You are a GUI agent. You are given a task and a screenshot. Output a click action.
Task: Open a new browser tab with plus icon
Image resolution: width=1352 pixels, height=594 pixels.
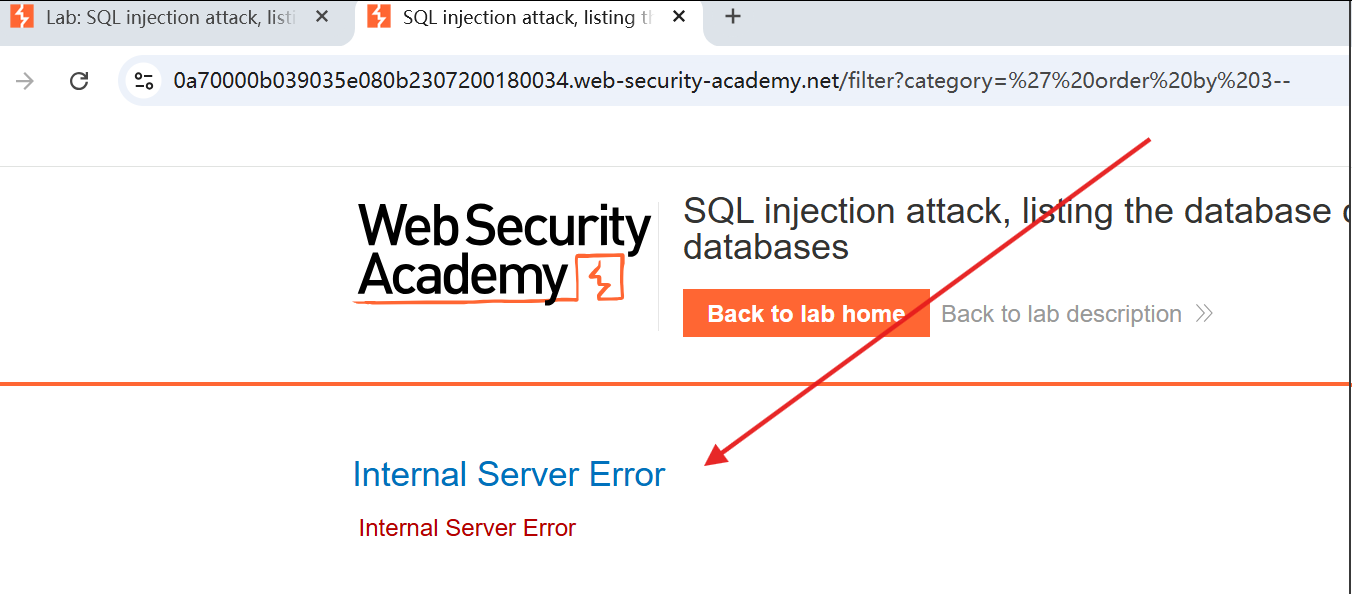coord(733,17)
